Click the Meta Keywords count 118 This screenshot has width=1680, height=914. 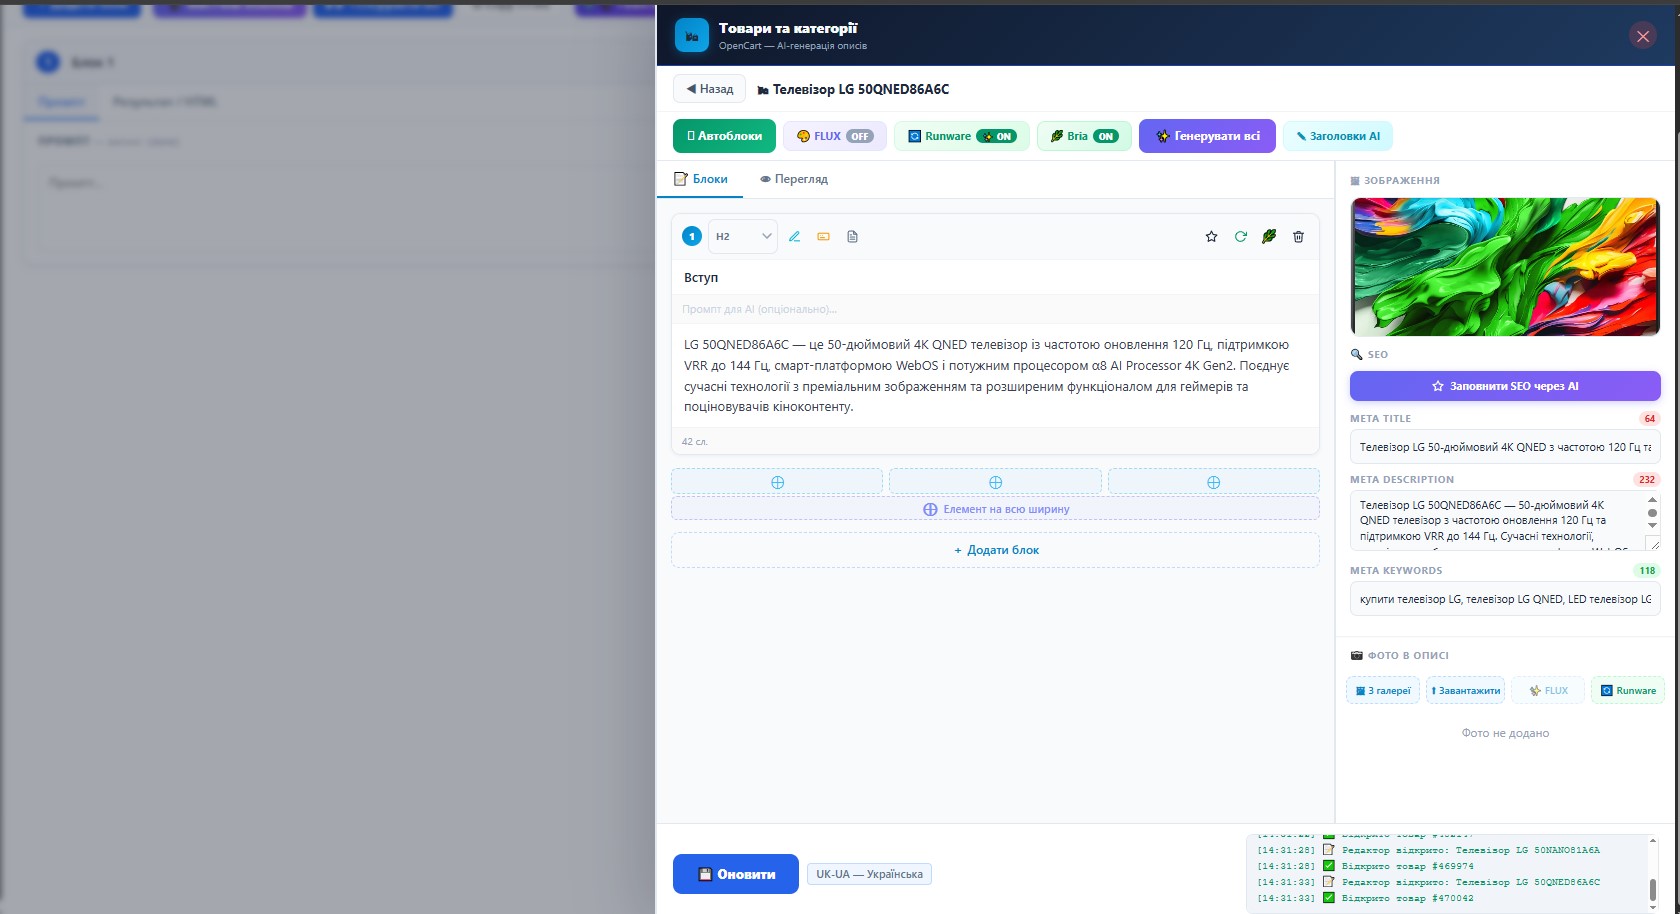(x=1647, y=571)
